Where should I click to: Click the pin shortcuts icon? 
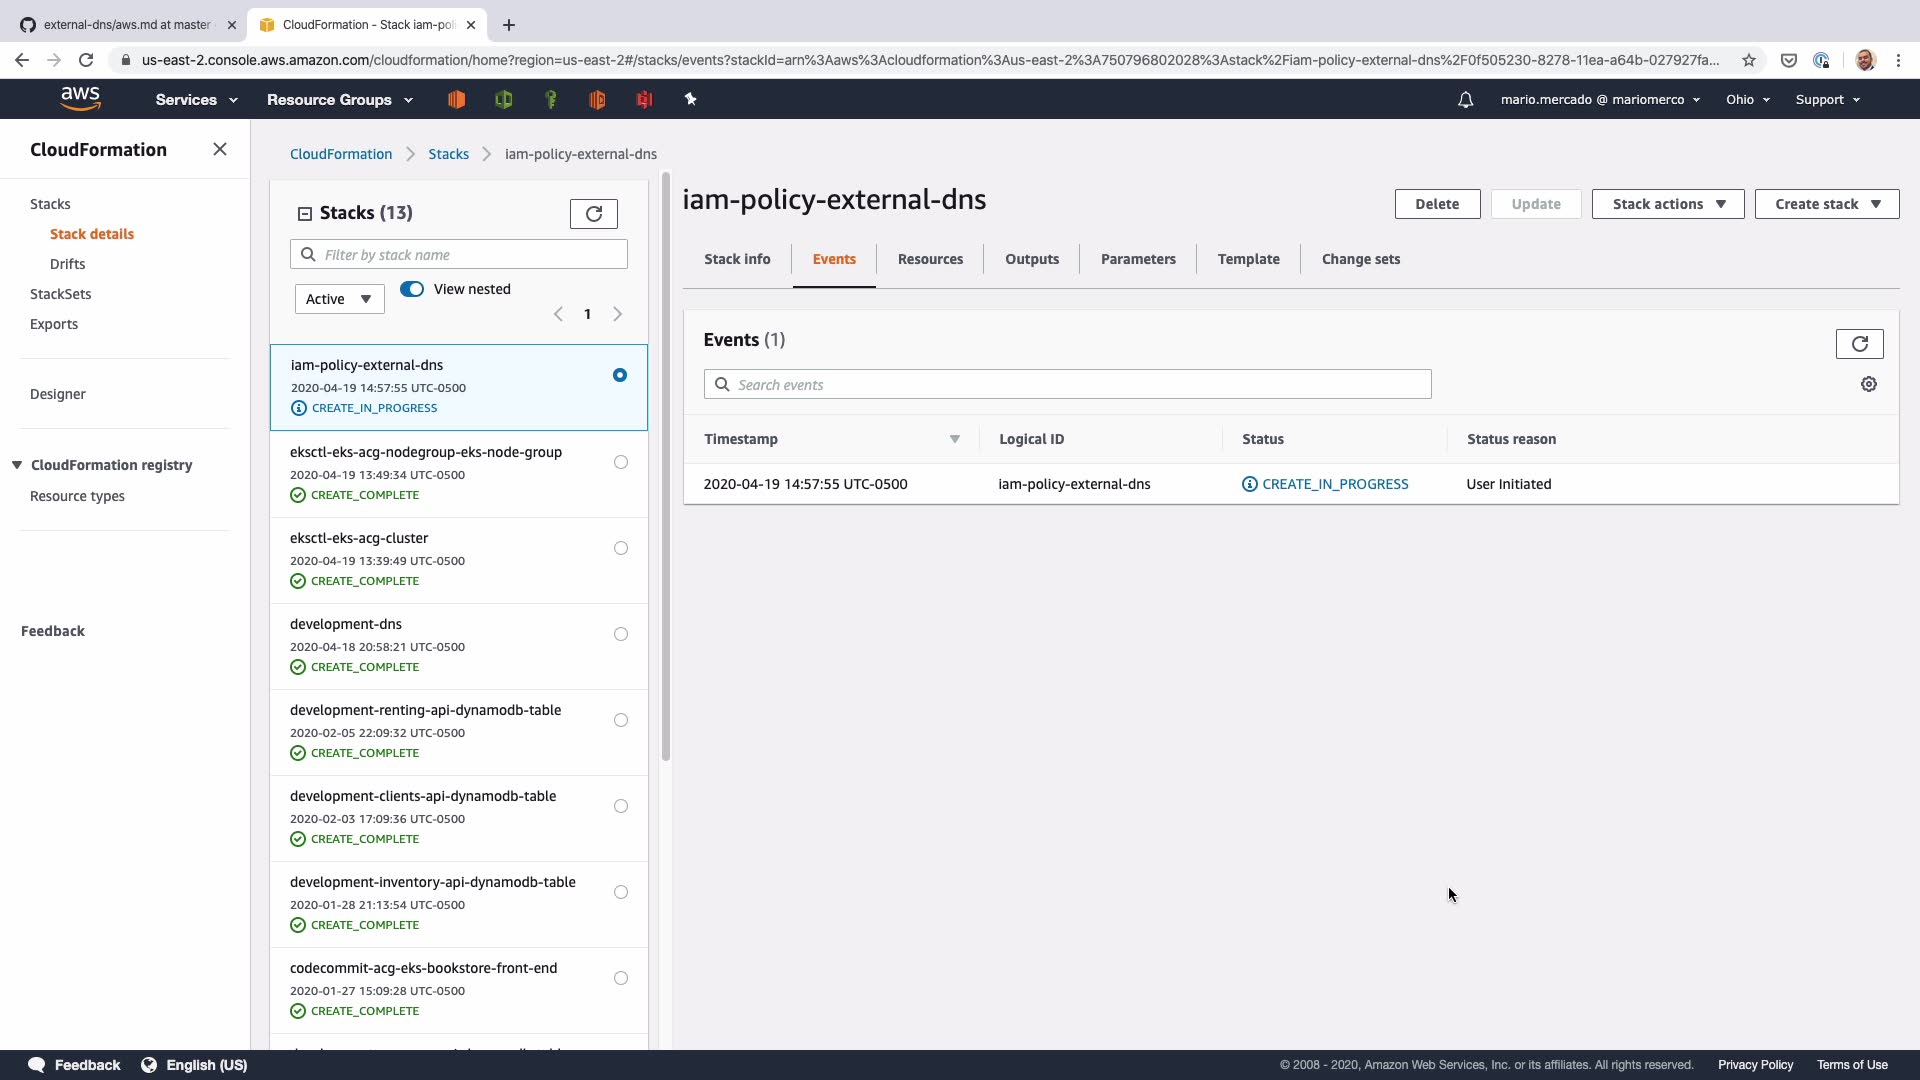pos(690,99)
